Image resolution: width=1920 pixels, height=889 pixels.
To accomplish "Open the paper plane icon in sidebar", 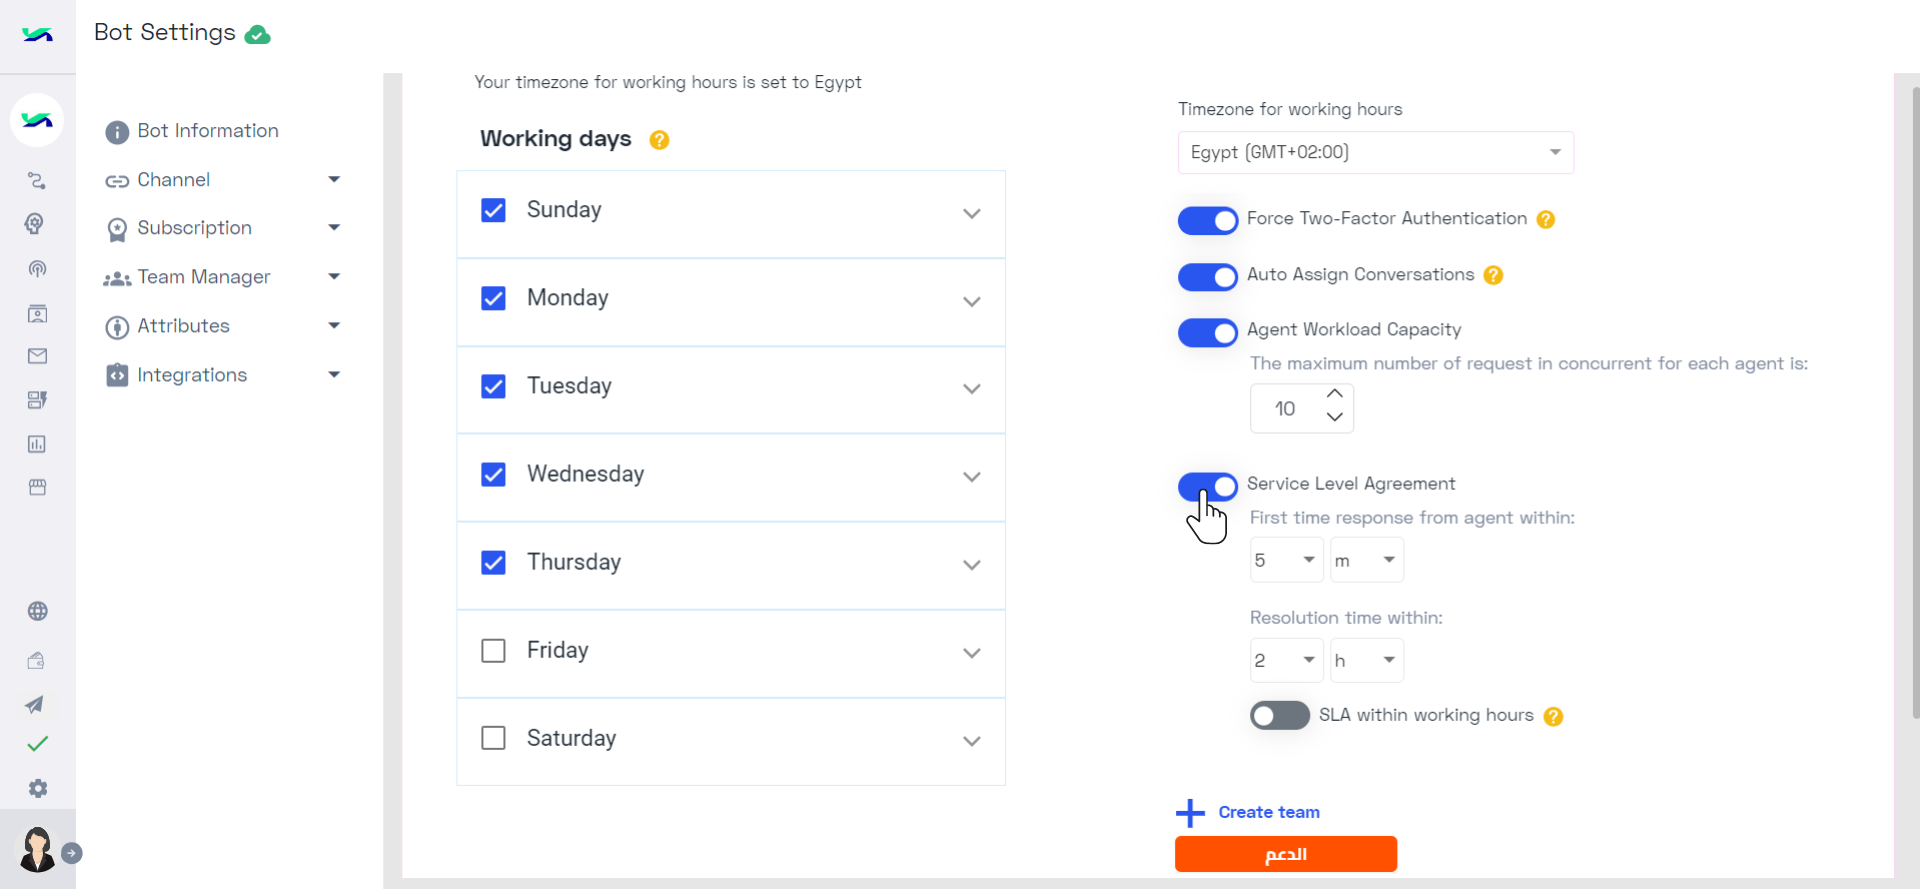I will click(x=35, y=704).
